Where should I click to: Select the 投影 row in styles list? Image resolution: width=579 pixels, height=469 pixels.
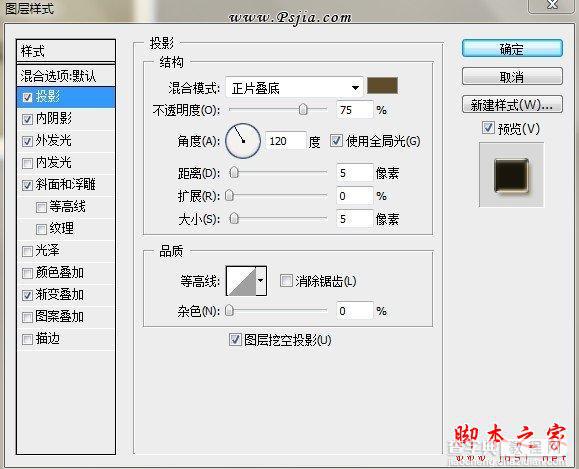[66, 97]
